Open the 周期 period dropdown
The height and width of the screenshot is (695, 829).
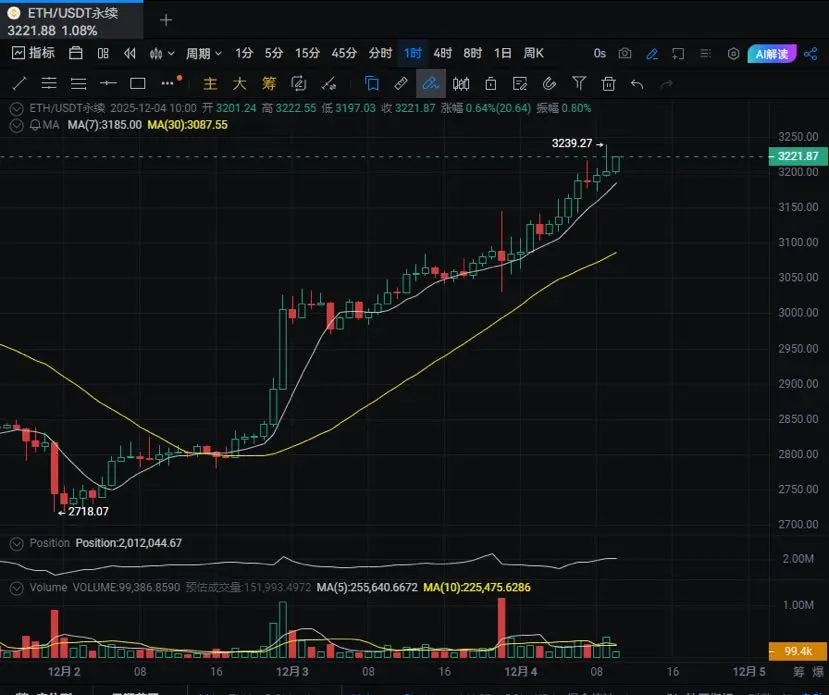pos(204,53)
